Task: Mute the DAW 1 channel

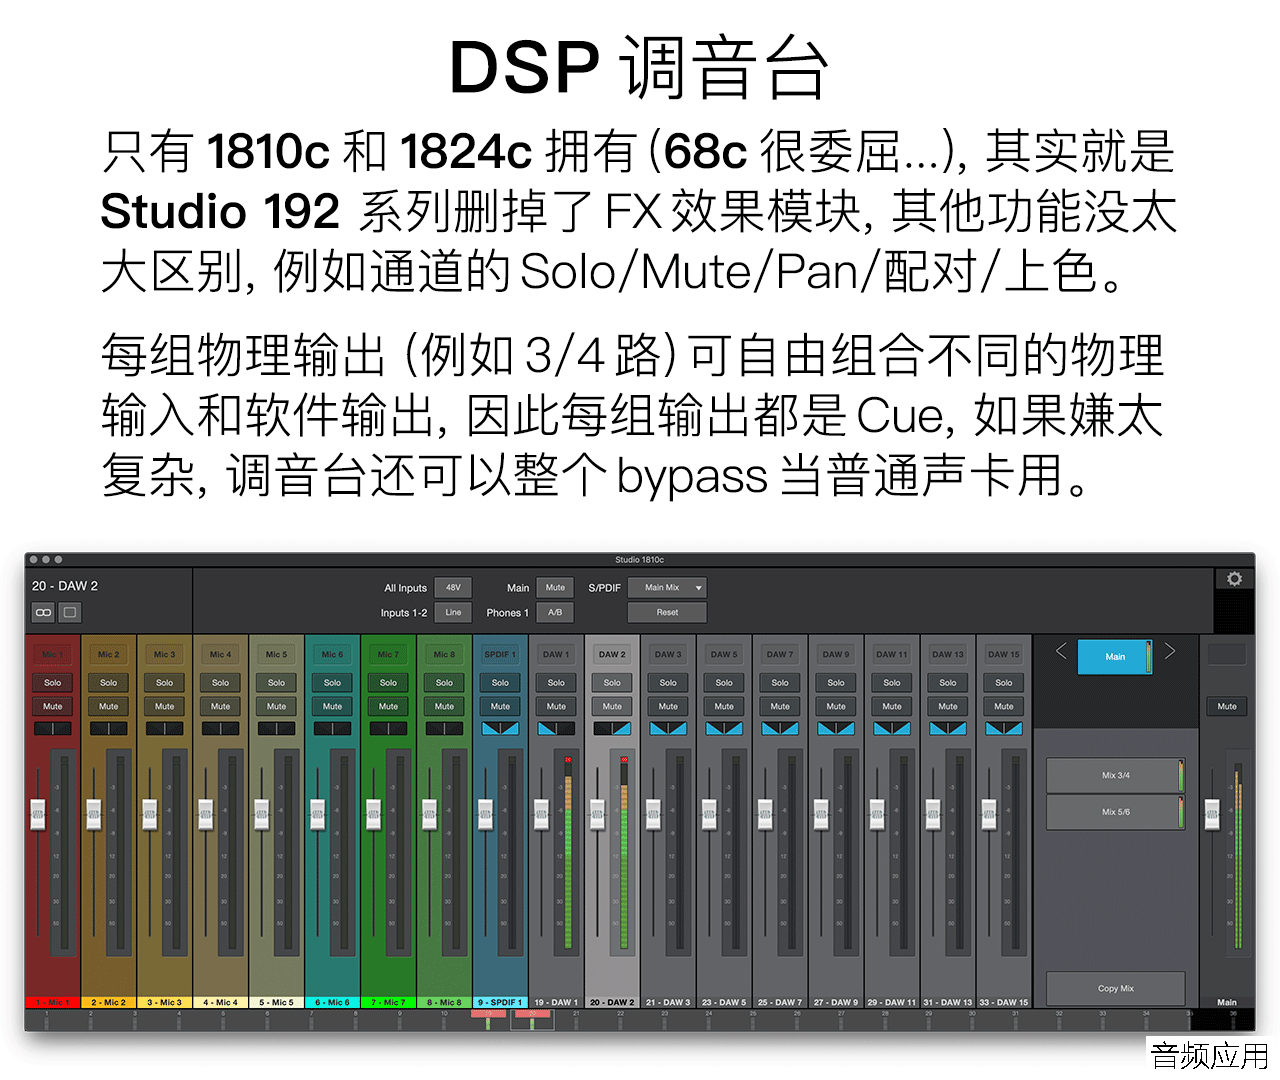Action: click(557, 706)
